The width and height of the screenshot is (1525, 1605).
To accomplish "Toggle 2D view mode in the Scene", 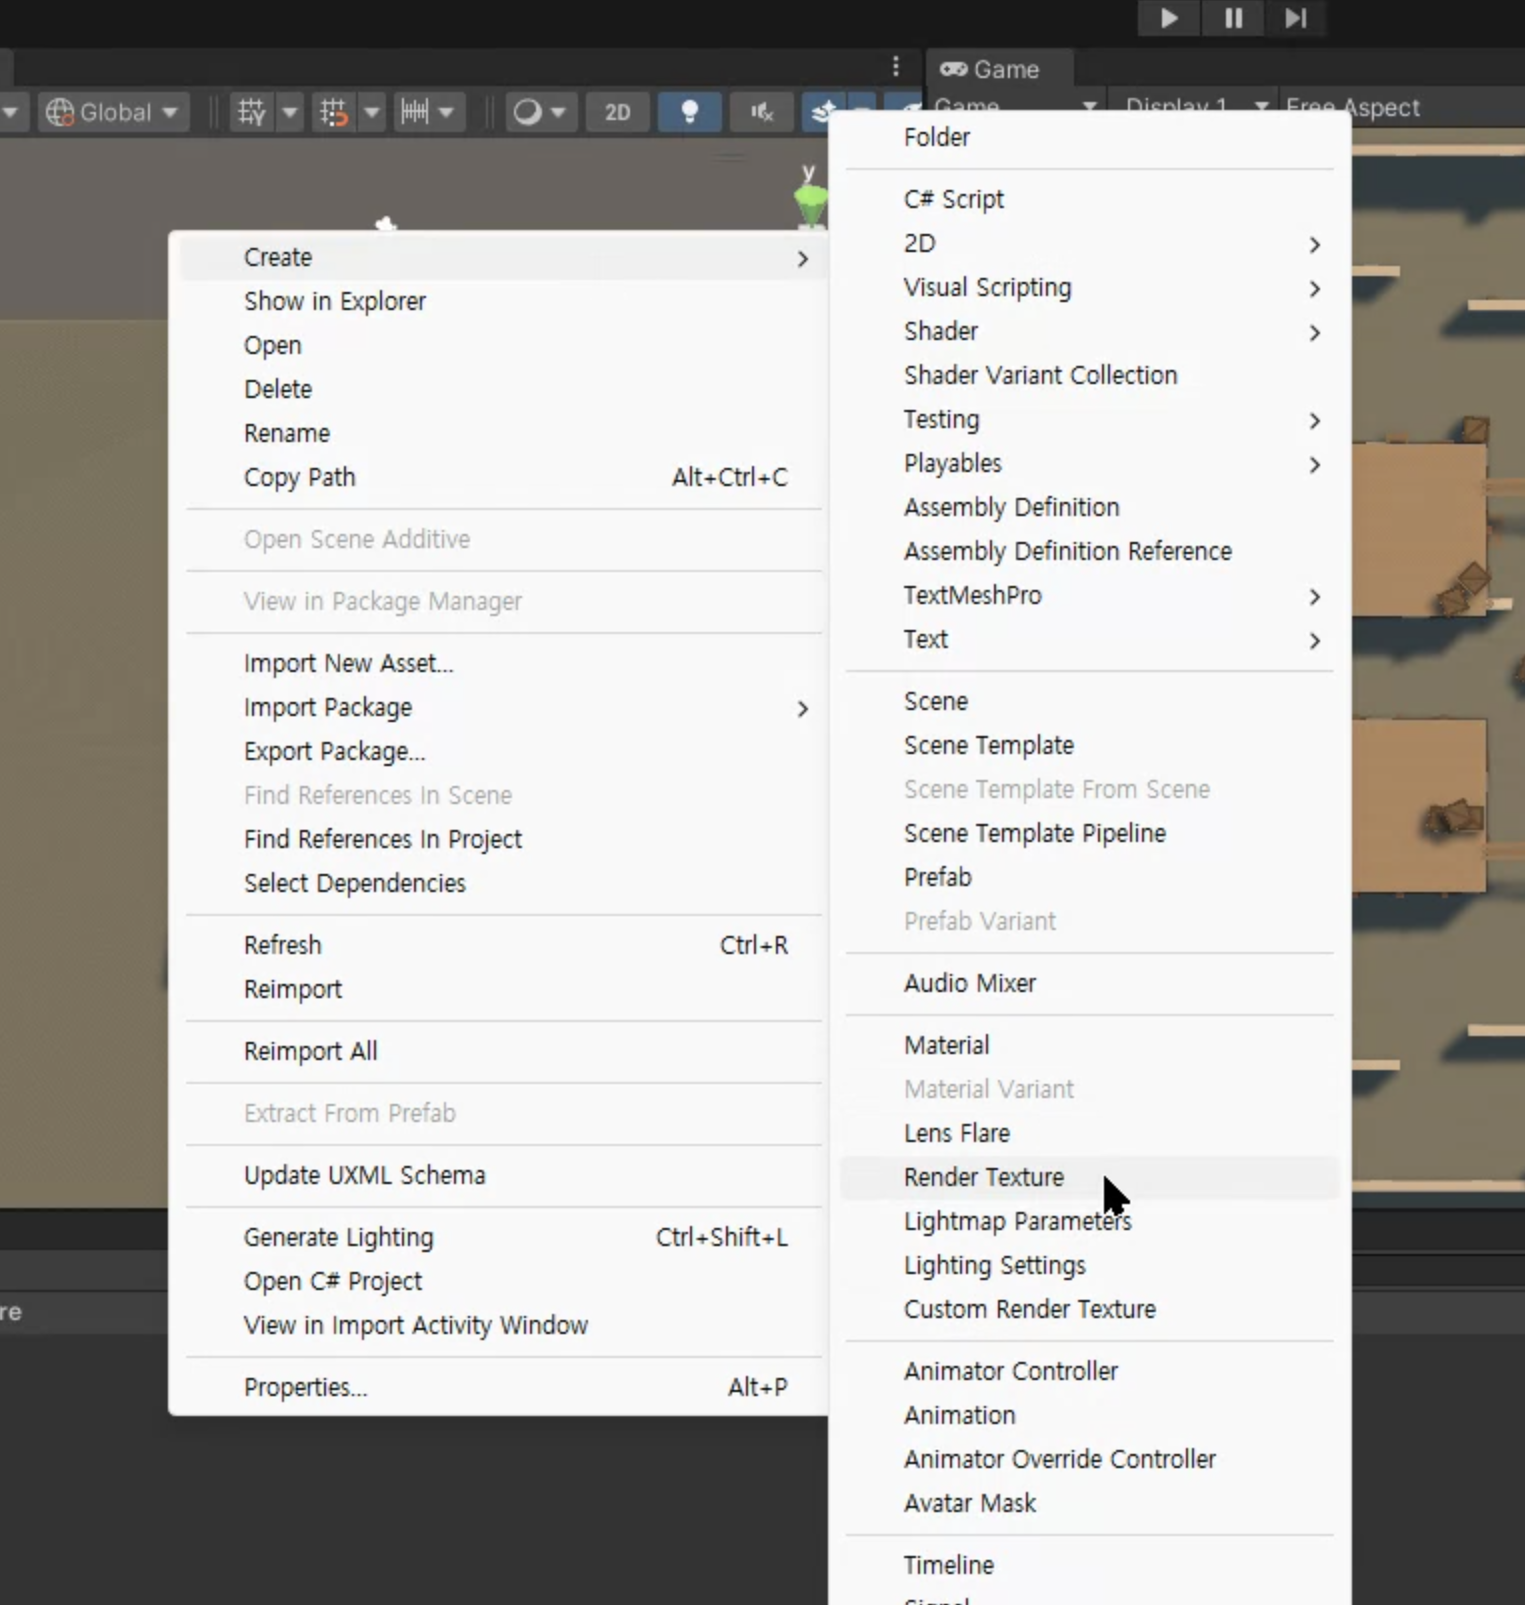I will click(618, 112).
